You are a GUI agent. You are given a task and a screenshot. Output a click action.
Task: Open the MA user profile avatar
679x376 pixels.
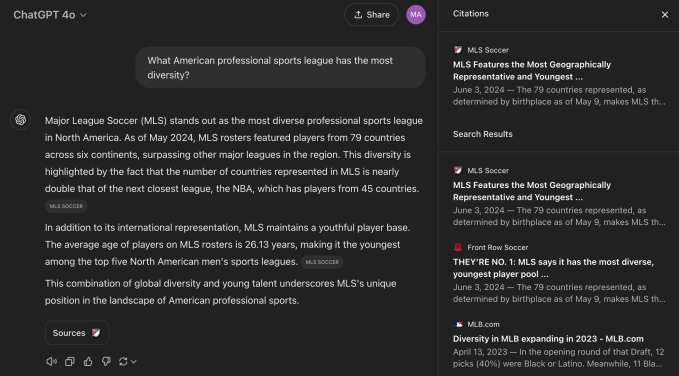pyautogui.click(x=416, y=15)
